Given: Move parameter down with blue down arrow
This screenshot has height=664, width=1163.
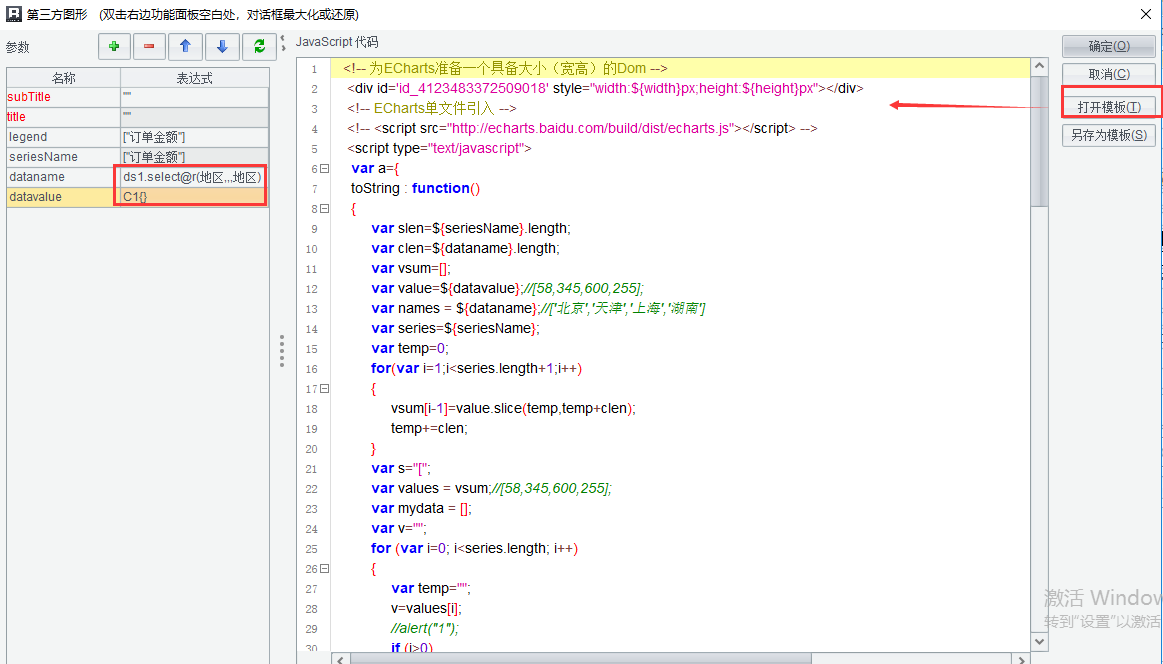Looking at the screenshot, I should 222,46.
